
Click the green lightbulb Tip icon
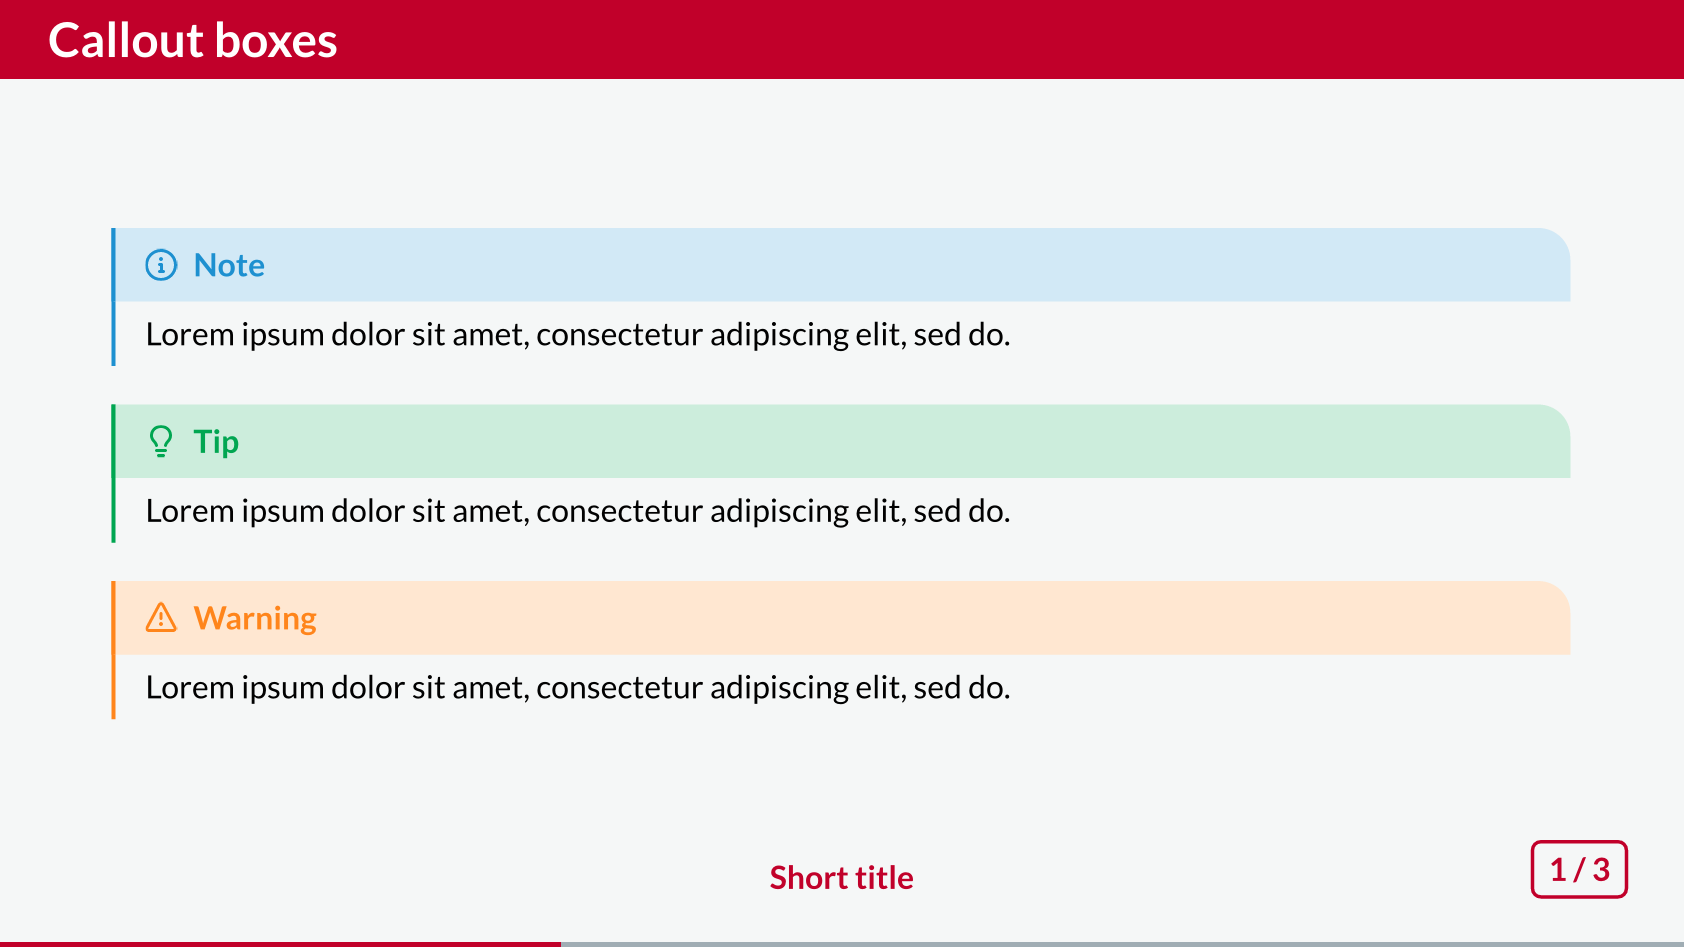tap(161, 441)
